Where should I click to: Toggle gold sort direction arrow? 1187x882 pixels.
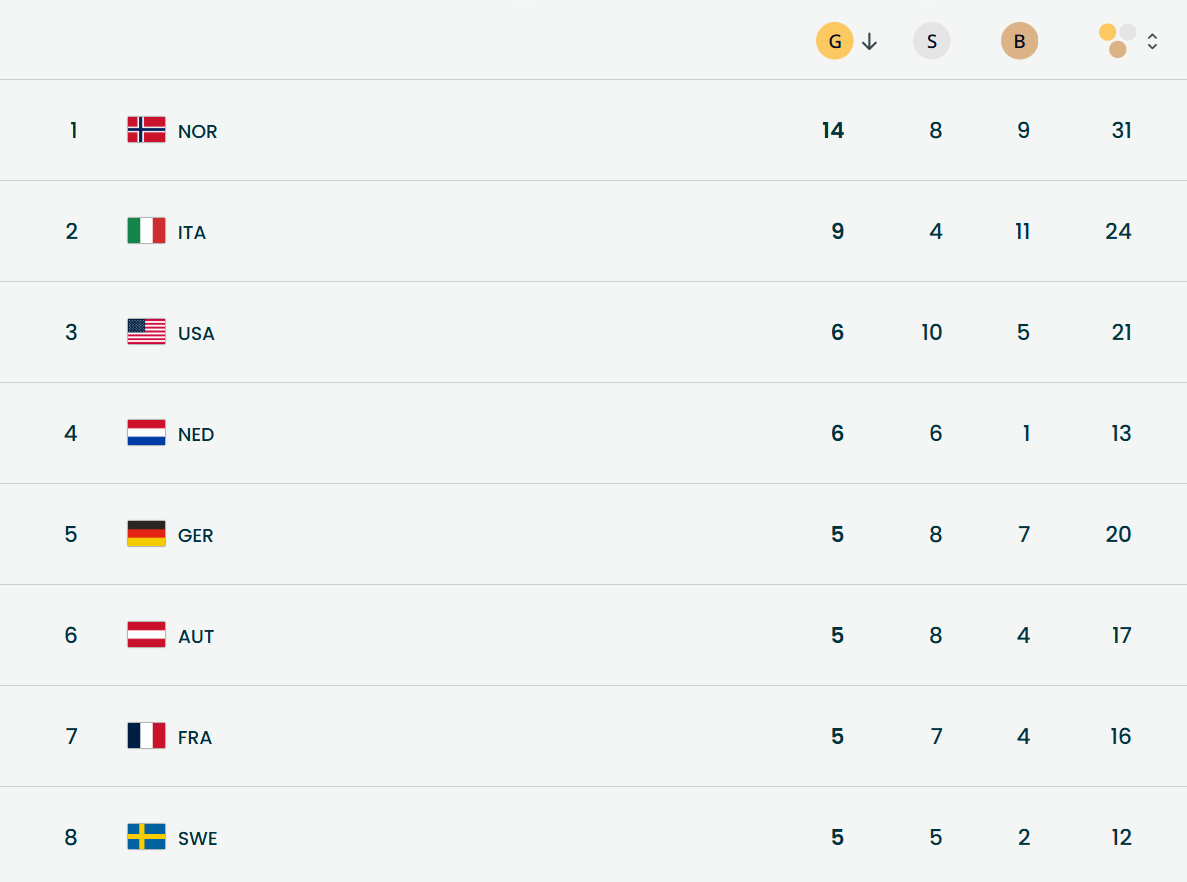pyautogui.click(x=869, y=42)
